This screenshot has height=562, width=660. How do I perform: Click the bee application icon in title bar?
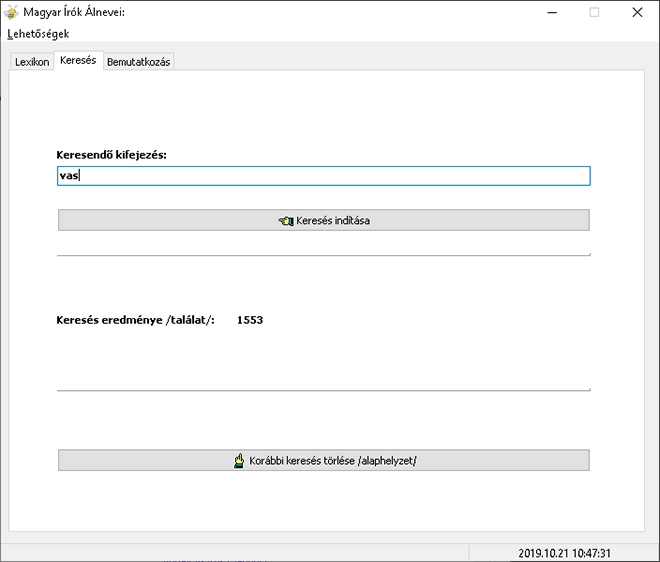click(11, 12)
